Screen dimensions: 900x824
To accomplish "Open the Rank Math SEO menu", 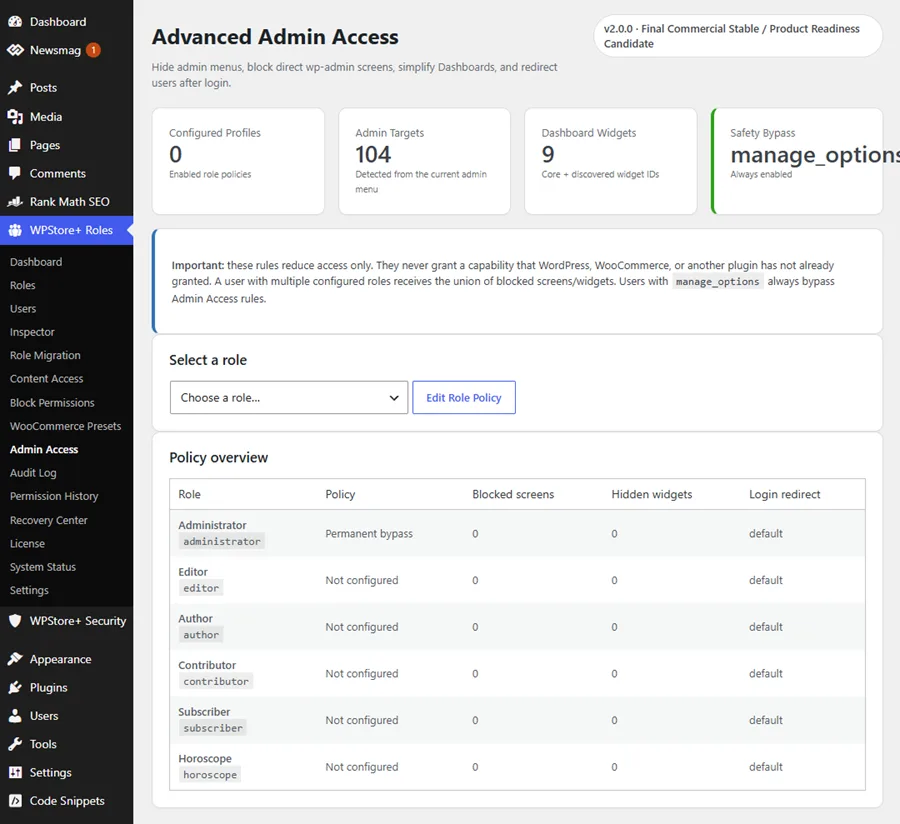I will pyautogui.click(x=67, y=201).
